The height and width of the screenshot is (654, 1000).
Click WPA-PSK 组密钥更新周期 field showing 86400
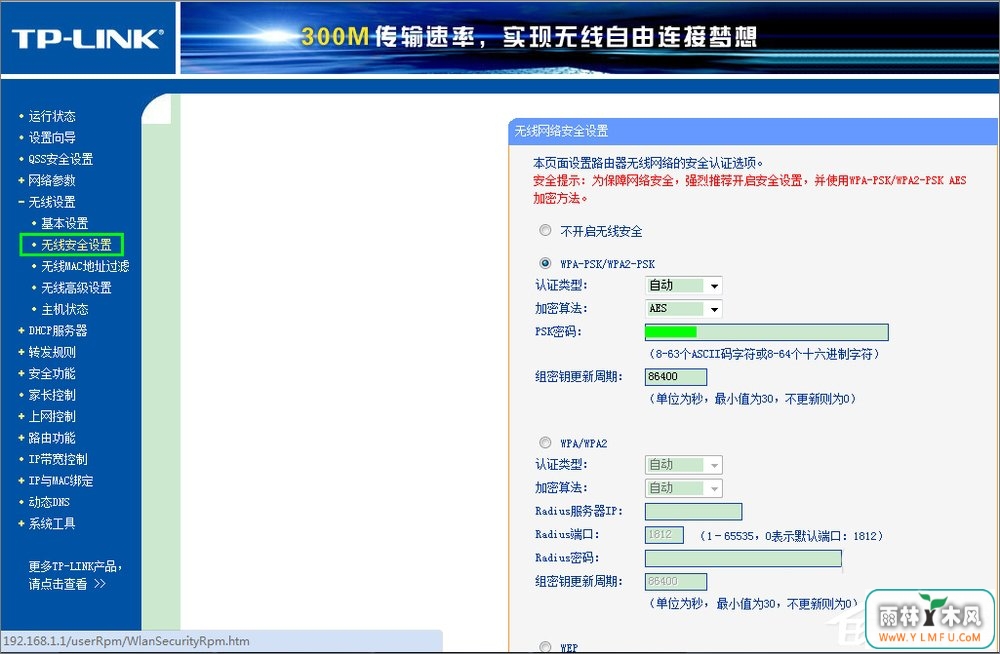[675, 376]
